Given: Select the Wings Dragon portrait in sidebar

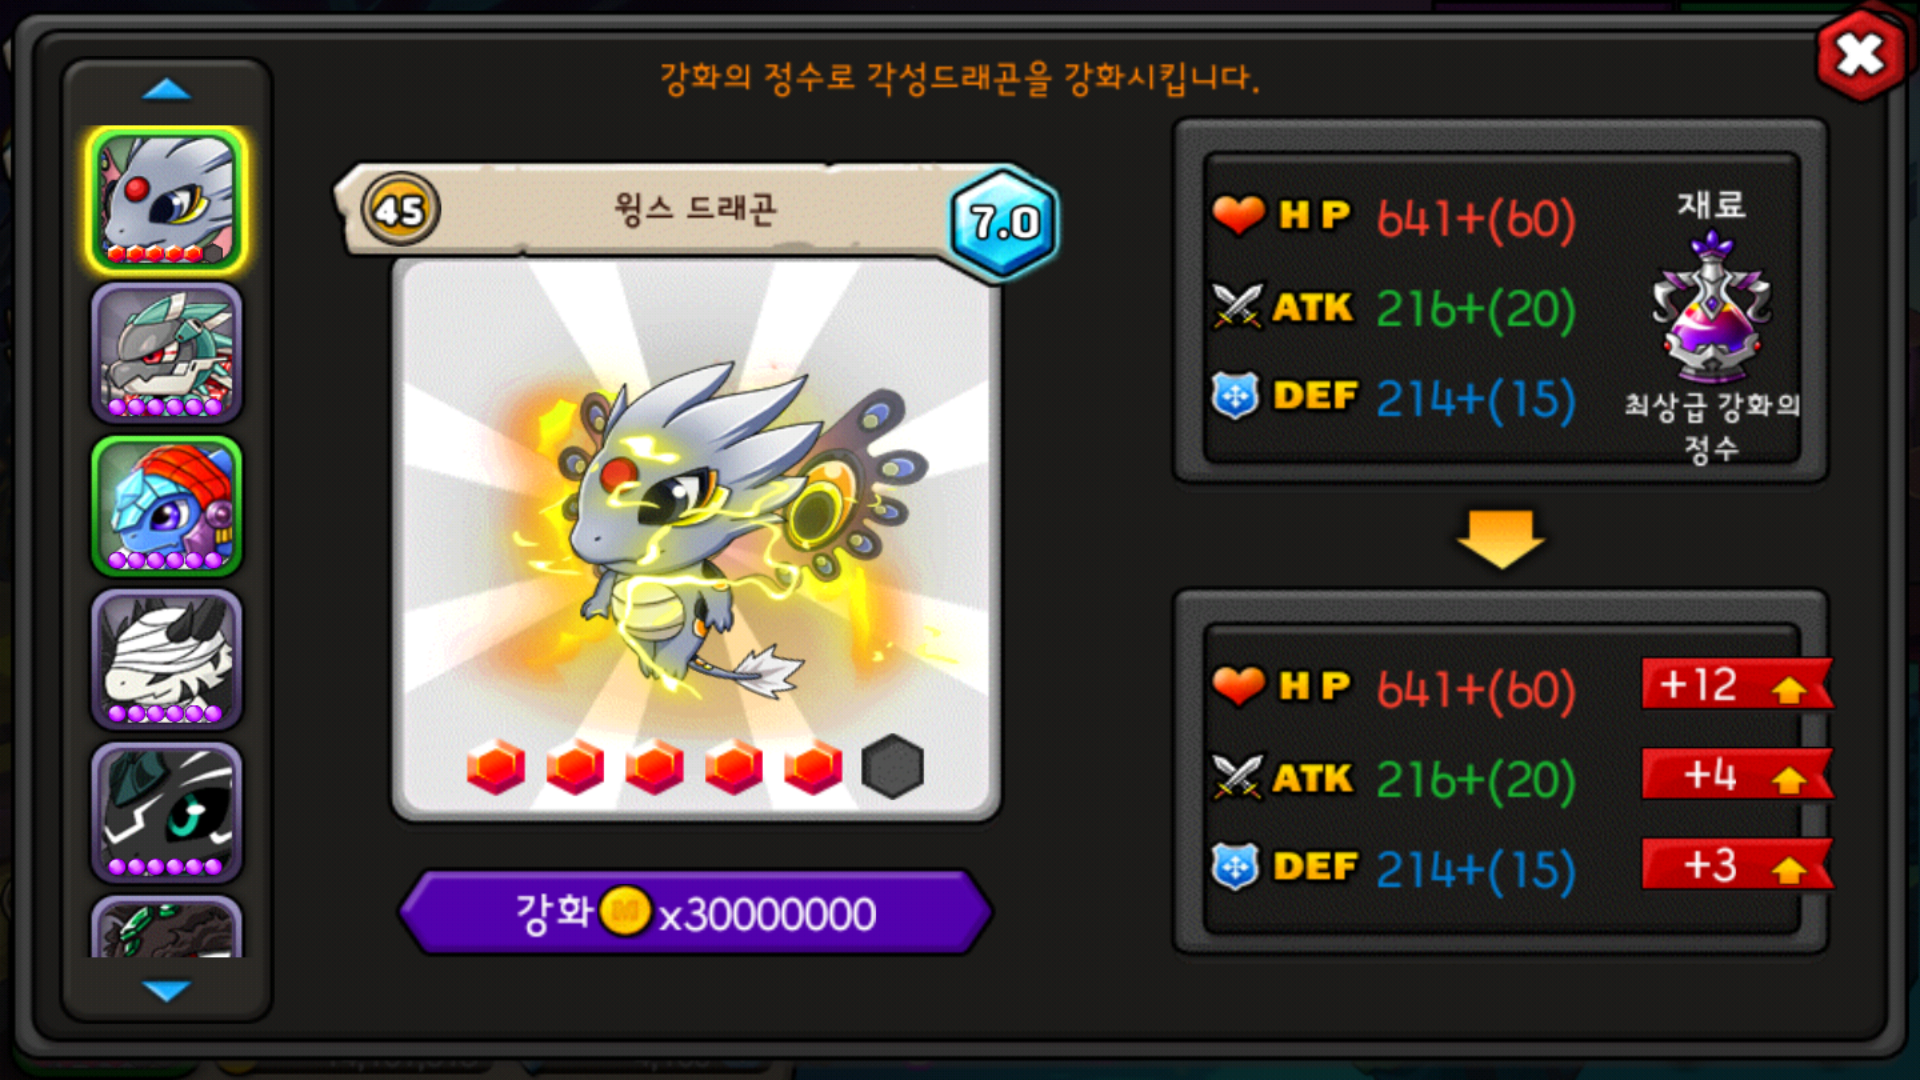Looking at the screenshot, I should tap(166, 200).
